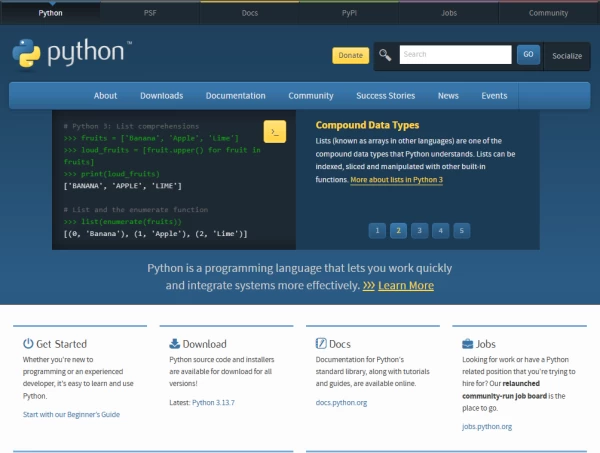Click the Download icon heading
600x453 pixels.
click(198, 344)
